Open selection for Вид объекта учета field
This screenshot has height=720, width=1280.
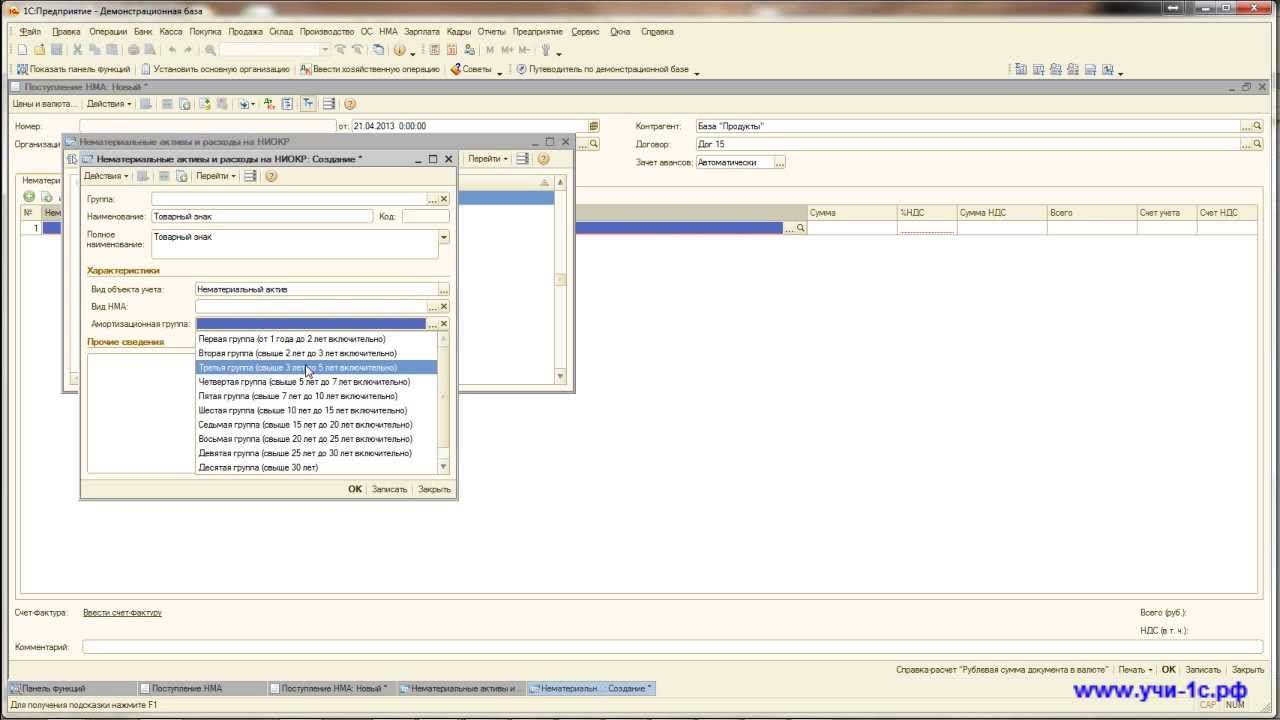tap(444, 290)
